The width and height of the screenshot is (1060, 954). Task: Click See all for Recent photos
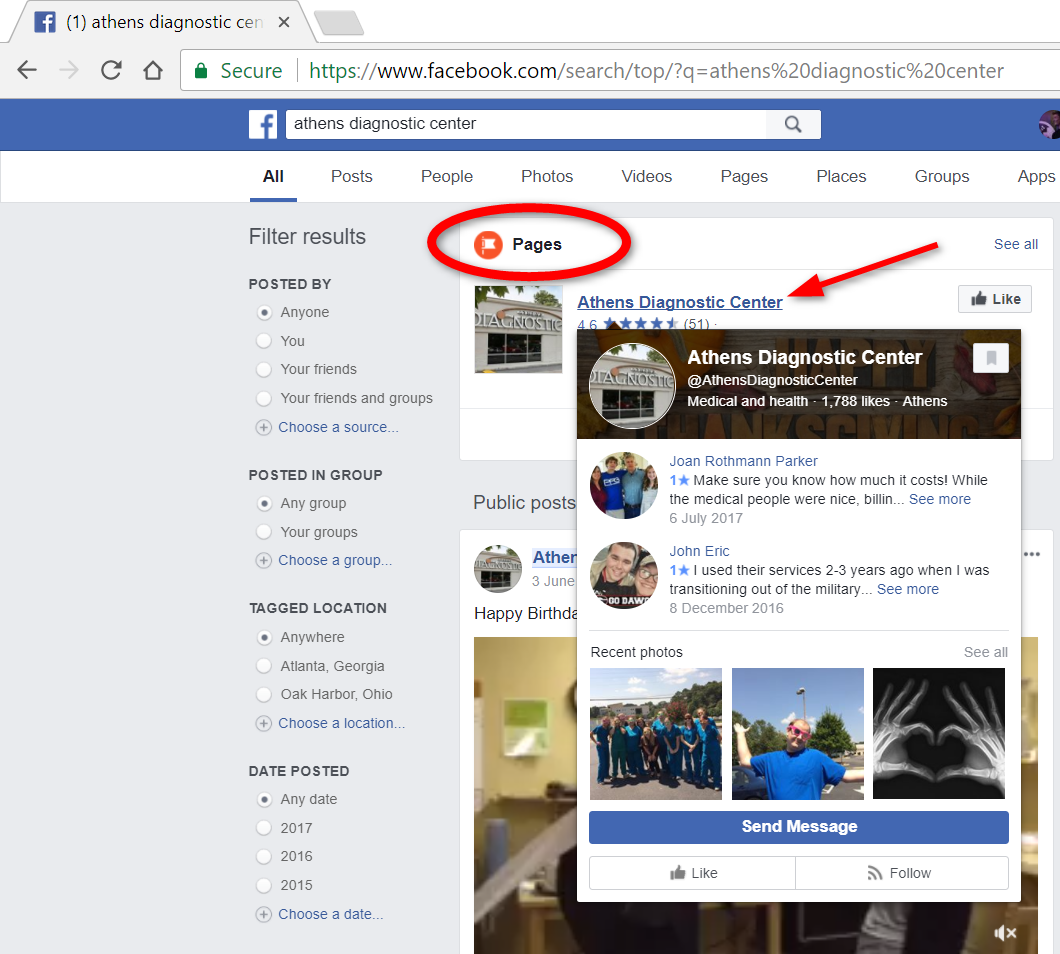(986, 652)
